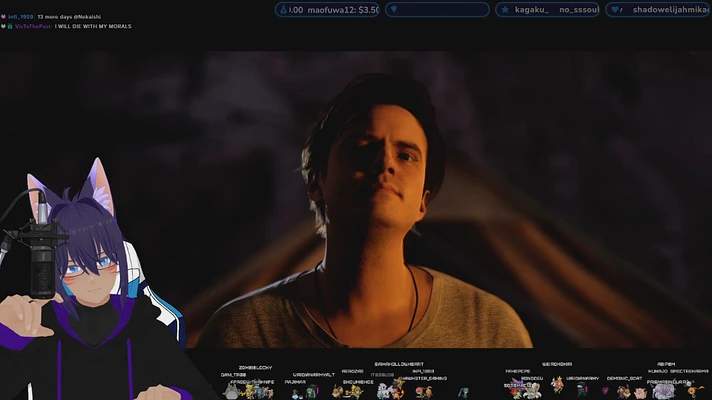Click the badge icon before VicToThePast

click(10, 26)
